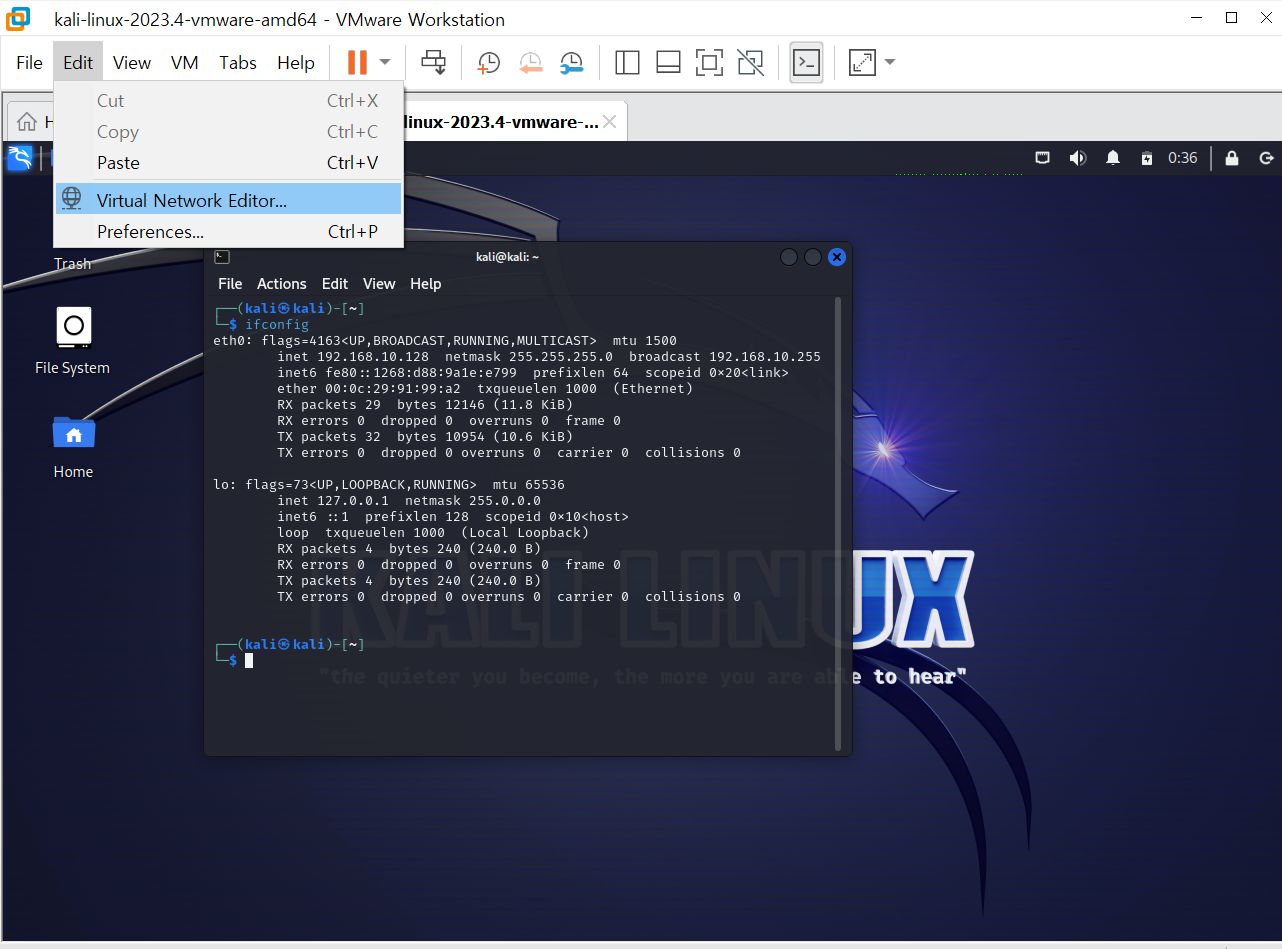
Task: Open Preferences from the Edit menu
Action: 229,231
